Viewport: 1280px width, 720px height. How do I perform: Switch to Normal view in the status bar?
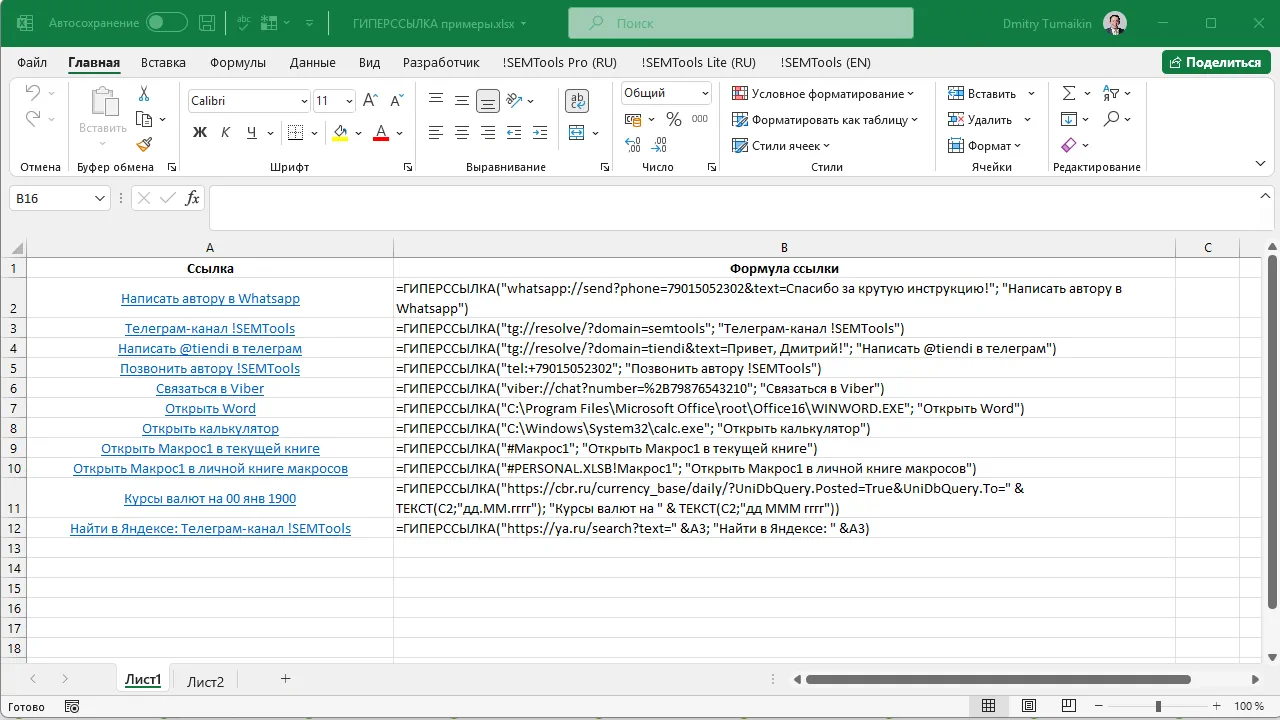[x=988, y=706]
